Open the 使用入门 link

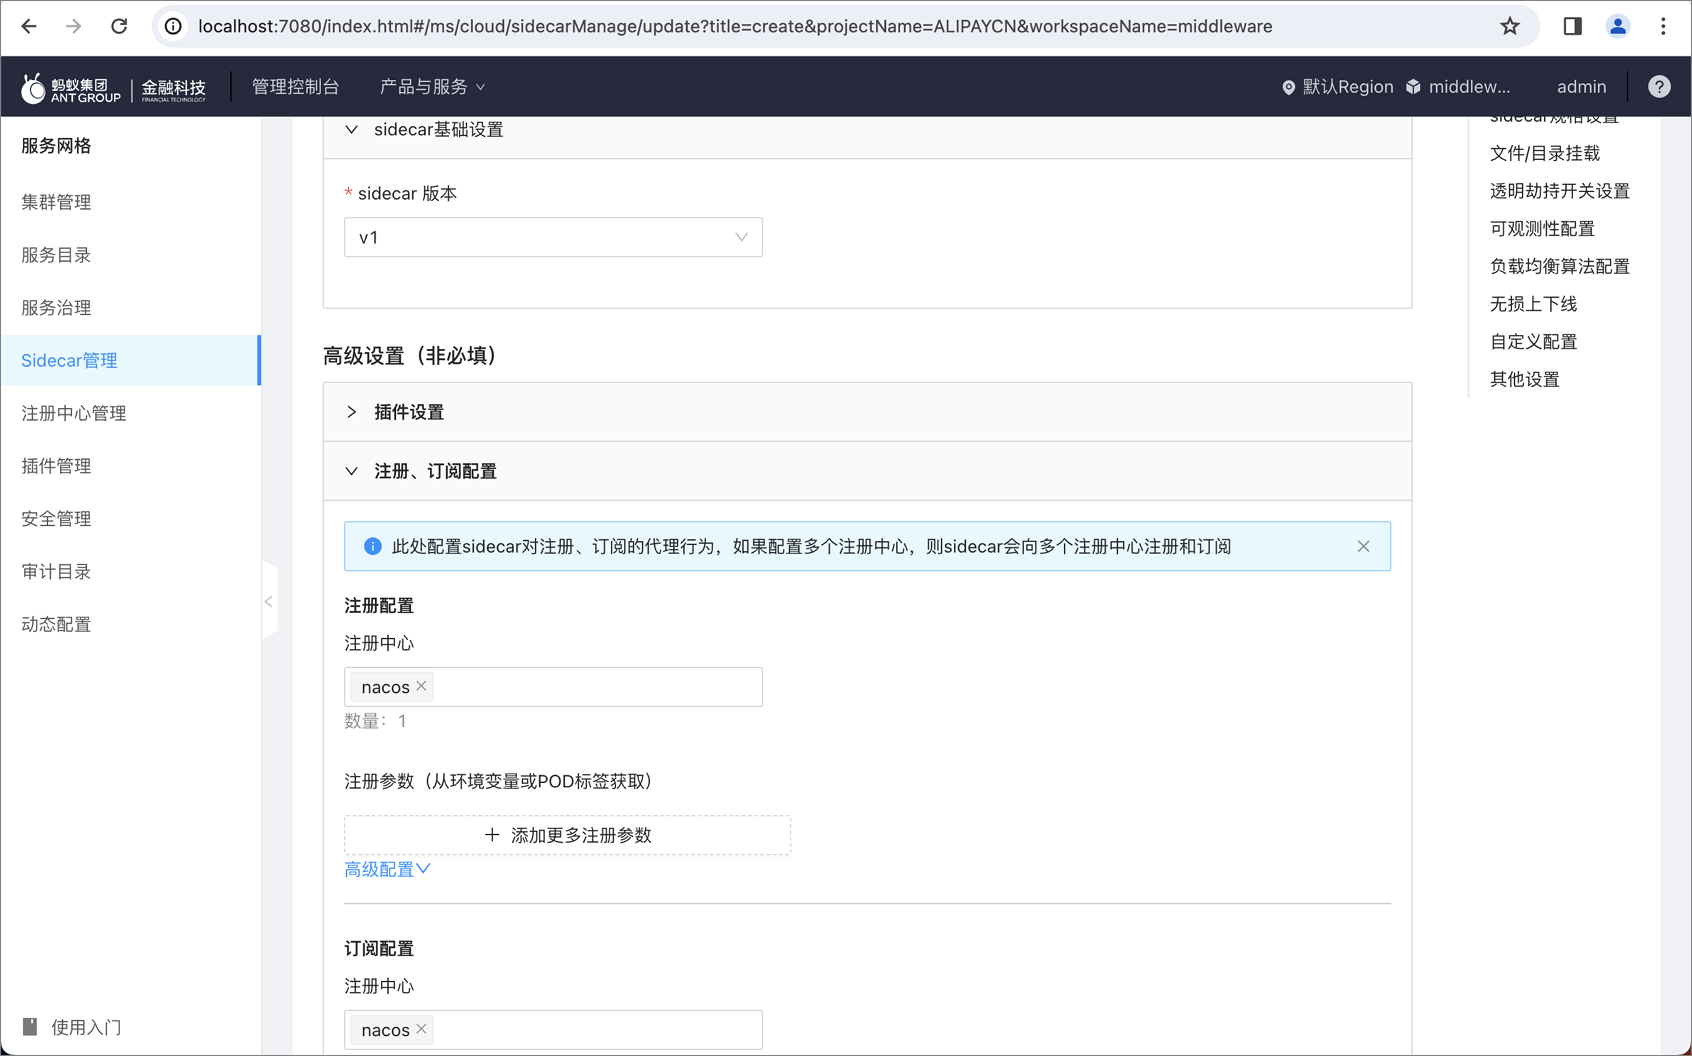pos(86,1027)
